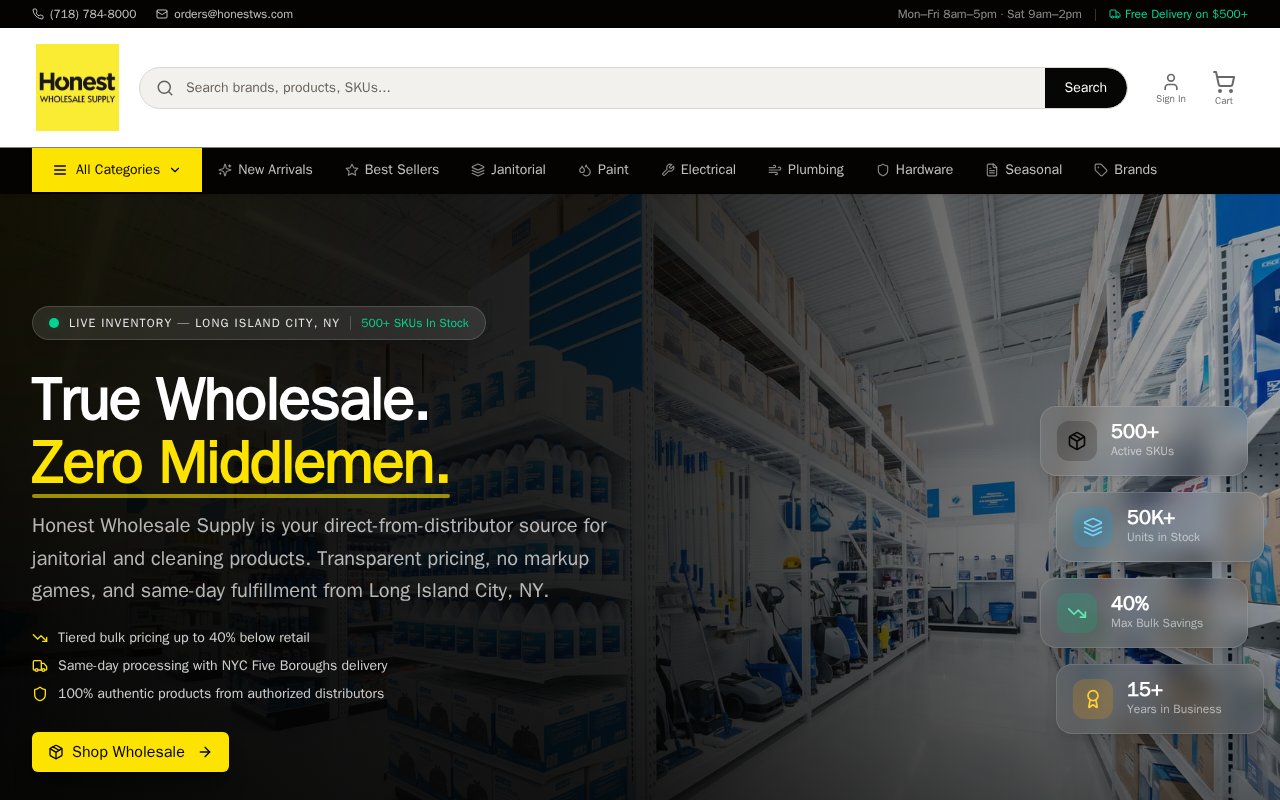The height and width of the screenshot is (800, 1280).
Task: Click the hamburger icon beside All Categories
Action: [60, 170]
